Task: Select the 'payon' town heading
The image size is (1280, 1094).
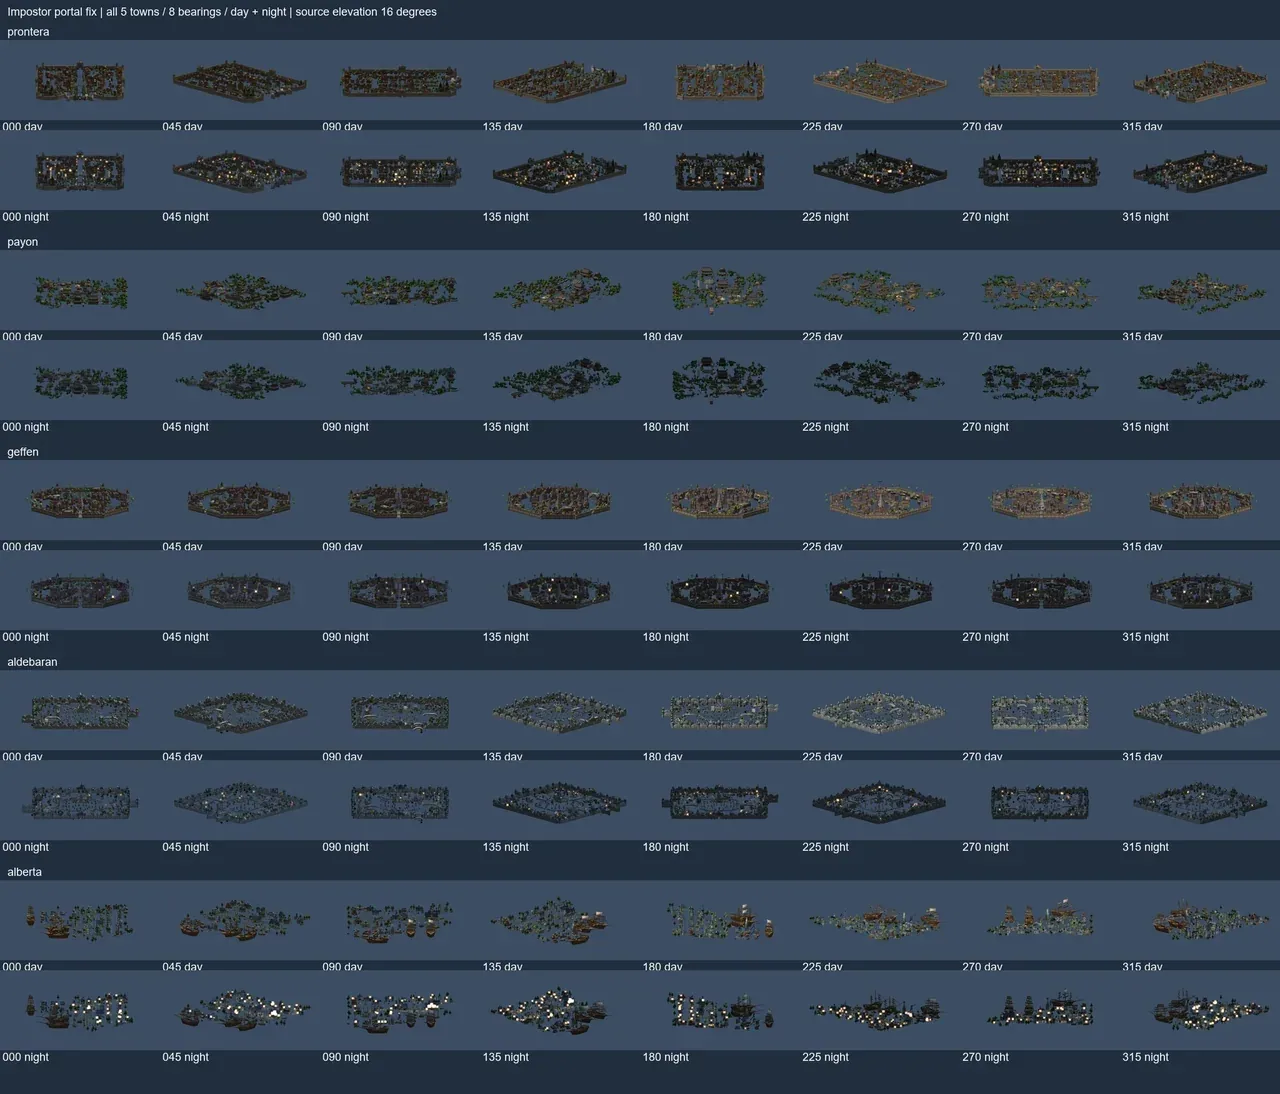Action: click(23, 242)
